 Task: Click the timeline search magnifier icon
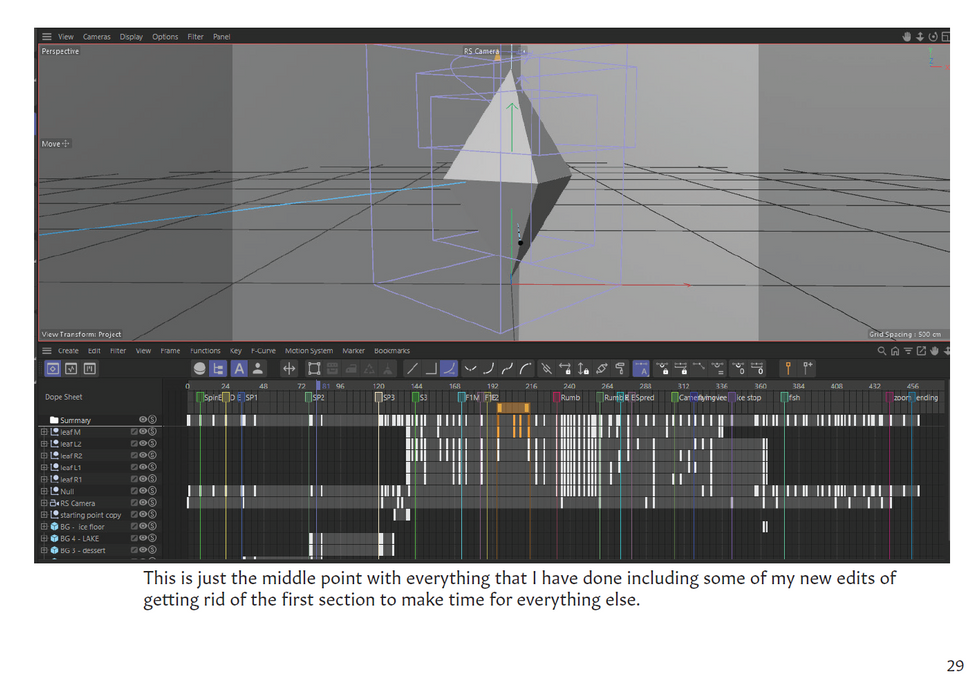pyautogui.click(x=882, y=351)
